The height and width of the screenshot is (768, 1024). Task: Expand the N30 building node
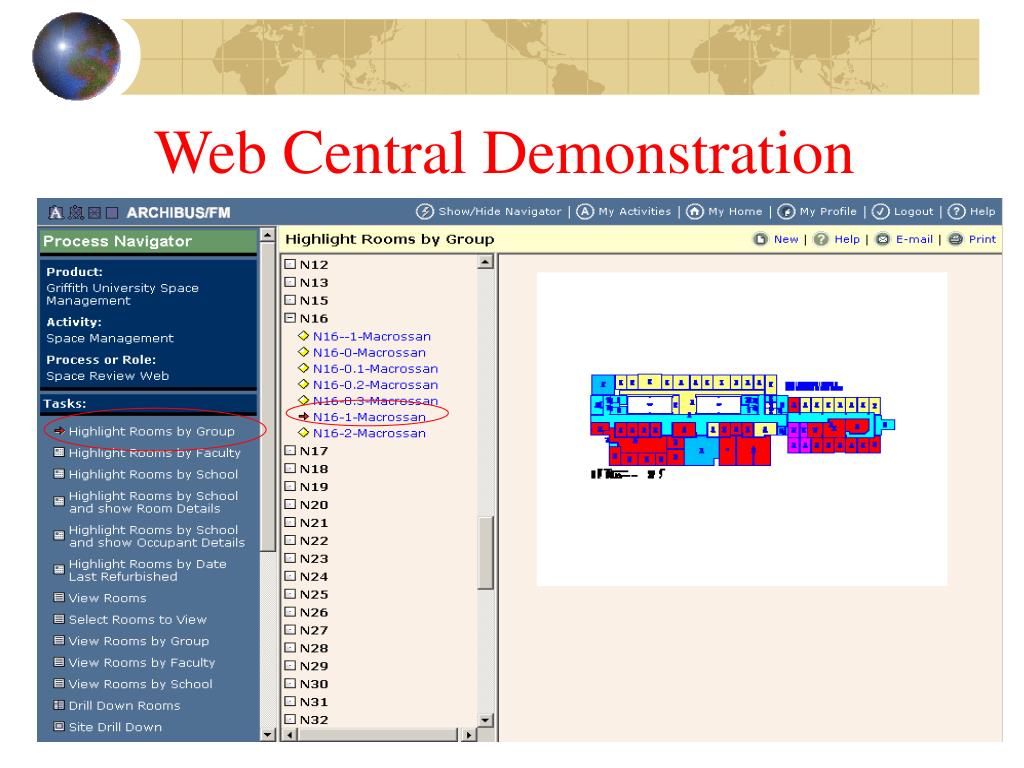[x=291, y=684]
